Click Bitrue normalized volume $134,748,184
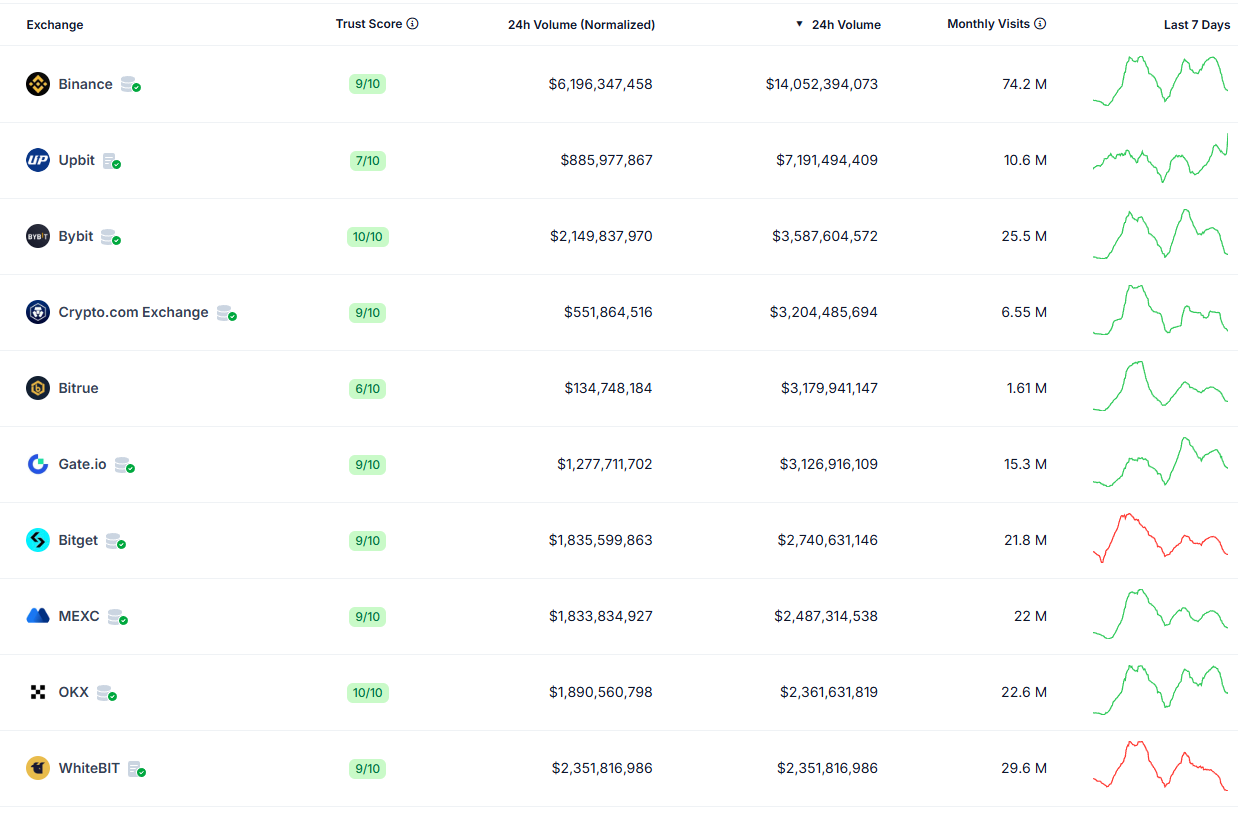Viewport: 1249px width, 816px height. 608,388
